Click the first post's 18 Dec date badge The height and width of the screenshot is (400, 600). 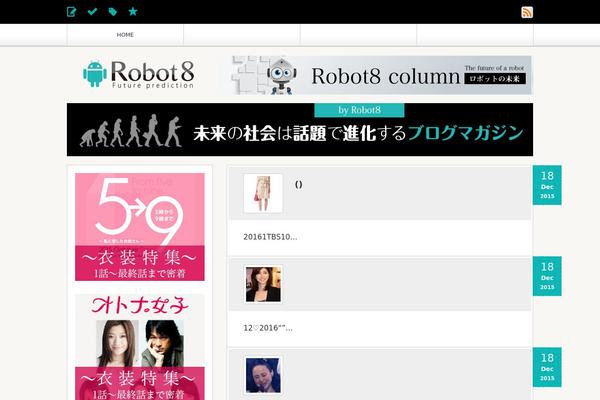[x=547, y=185]
